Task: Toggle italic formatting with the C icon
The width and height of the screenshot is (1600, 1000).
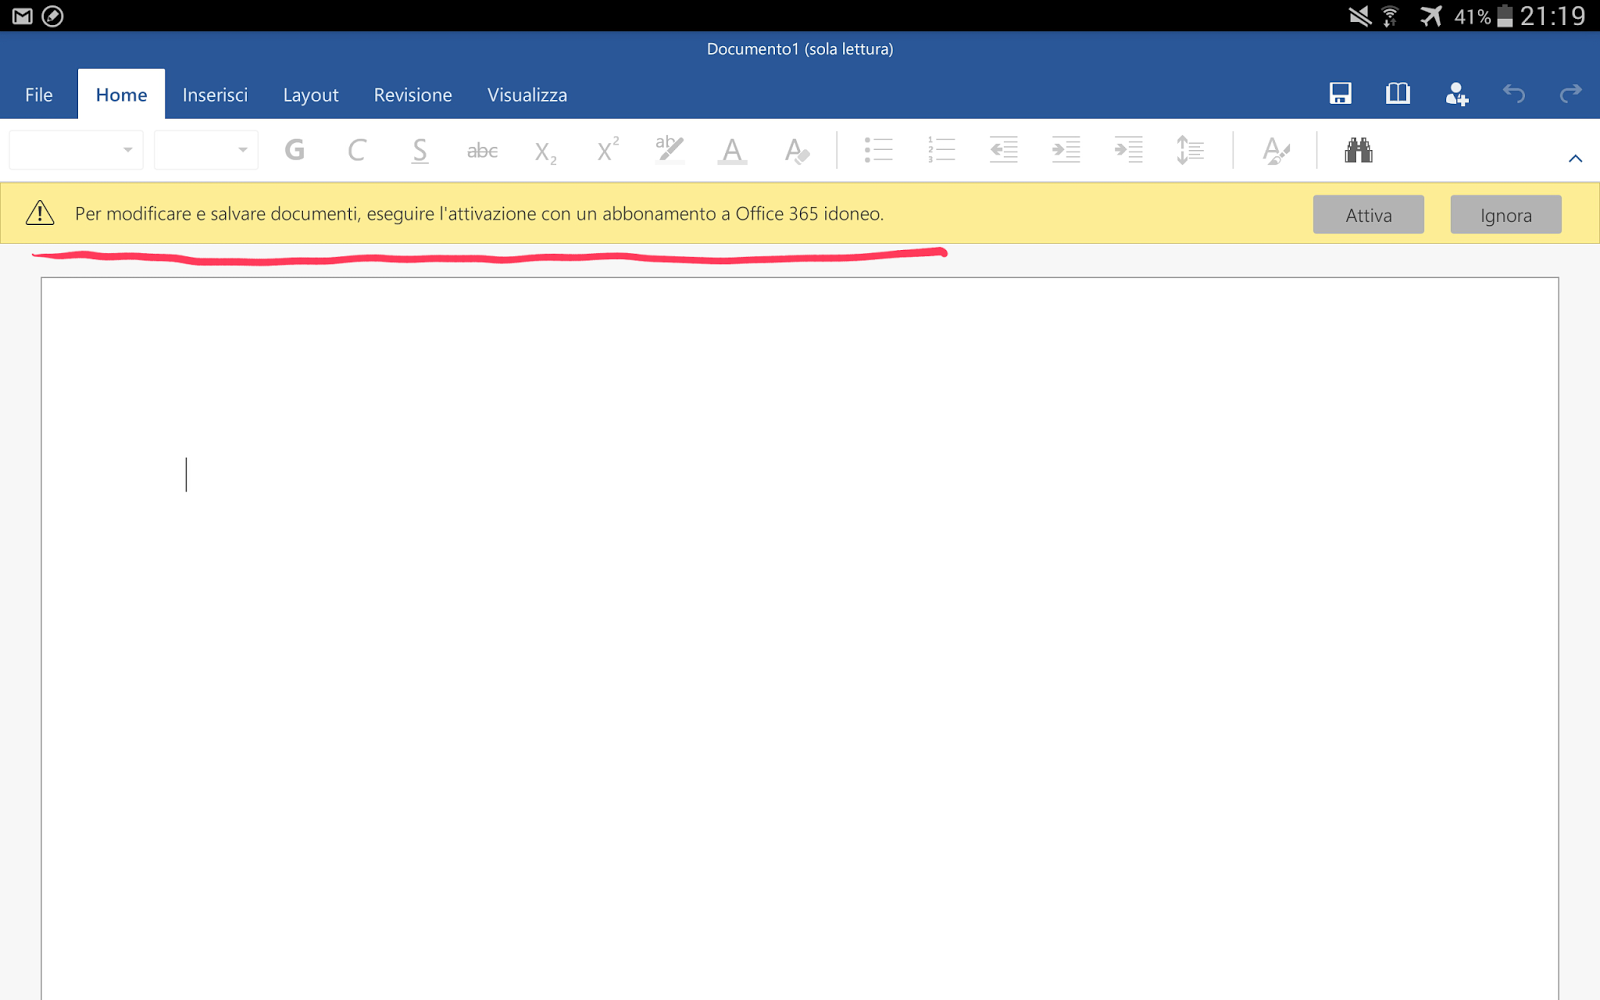Action: pyautogui.click(x=356, y=150)
